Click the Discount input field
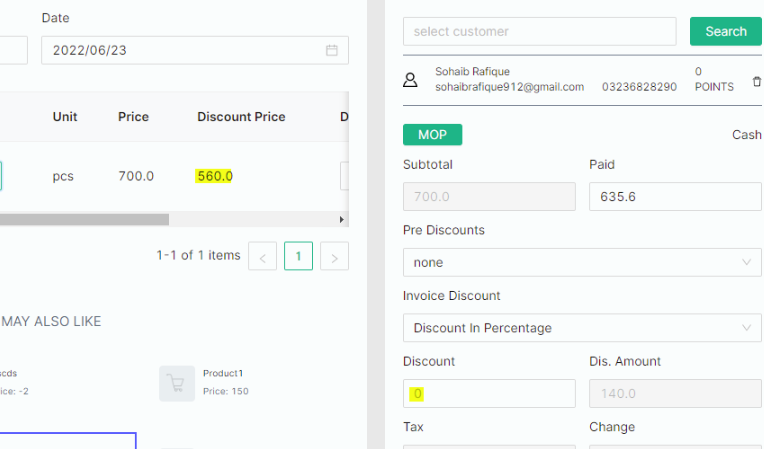 coord(489,394)
